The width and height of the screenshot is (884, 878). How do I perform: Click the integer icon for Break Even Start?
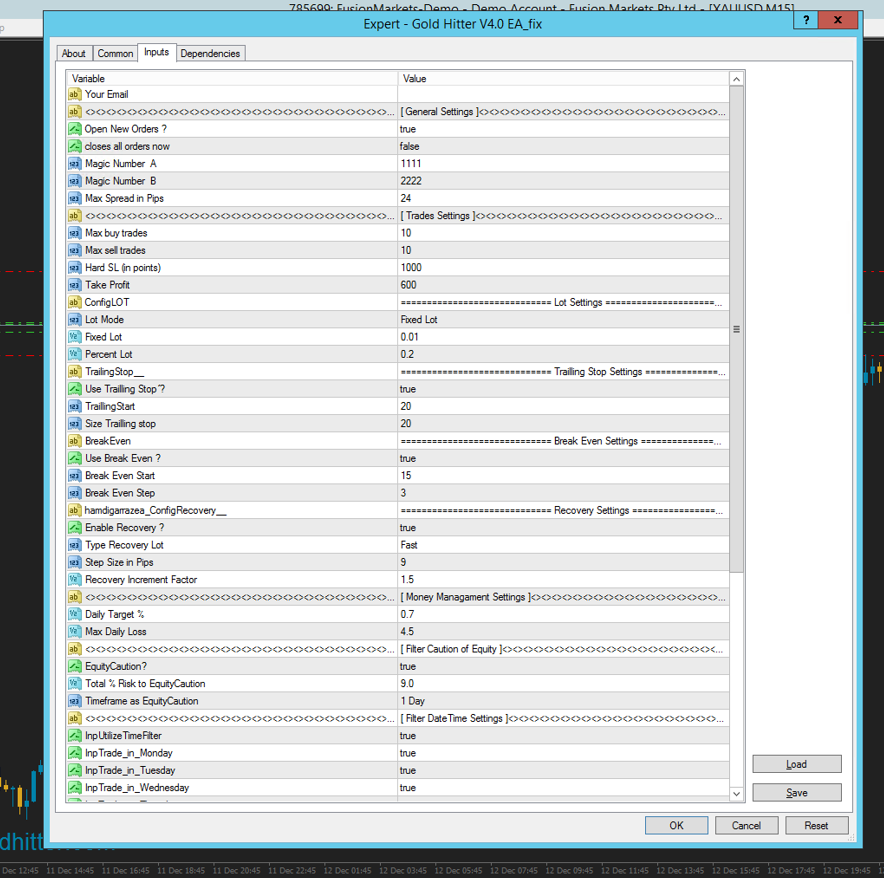74,475
